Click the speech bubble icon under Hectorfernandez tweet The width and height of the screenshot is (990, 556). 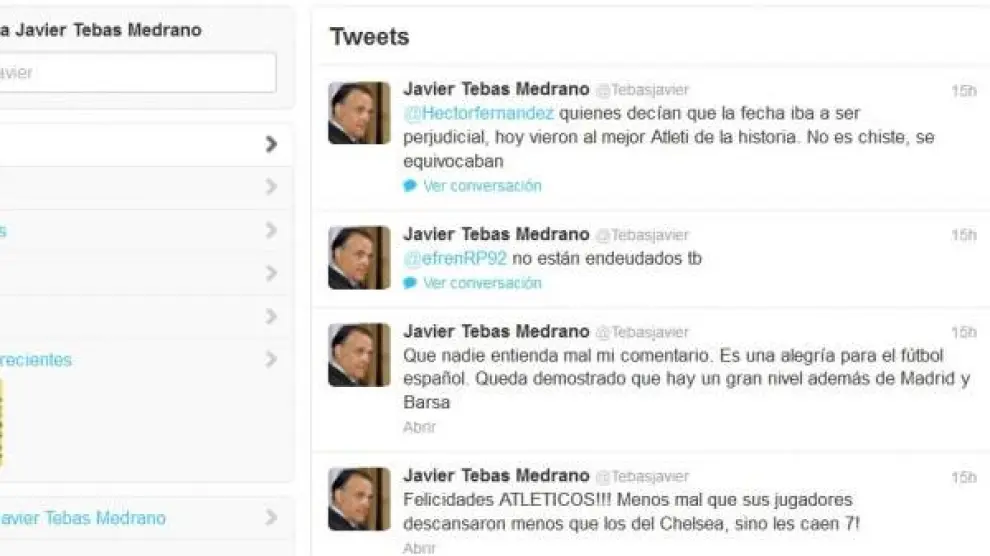pos(410,186)
